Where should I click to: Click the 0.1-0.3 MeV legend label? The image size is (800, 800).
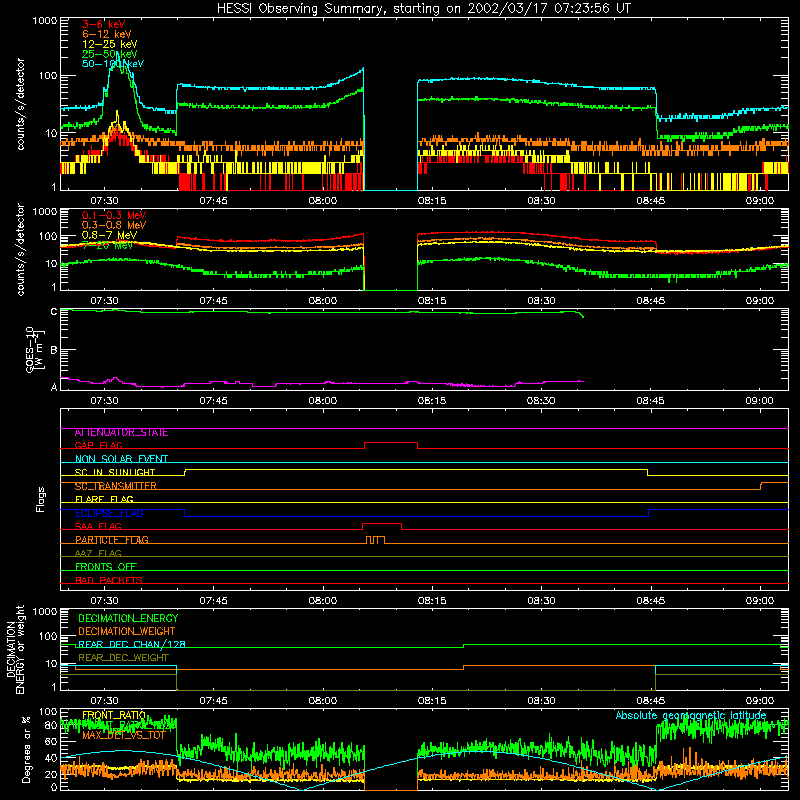[x=114, y=215]
